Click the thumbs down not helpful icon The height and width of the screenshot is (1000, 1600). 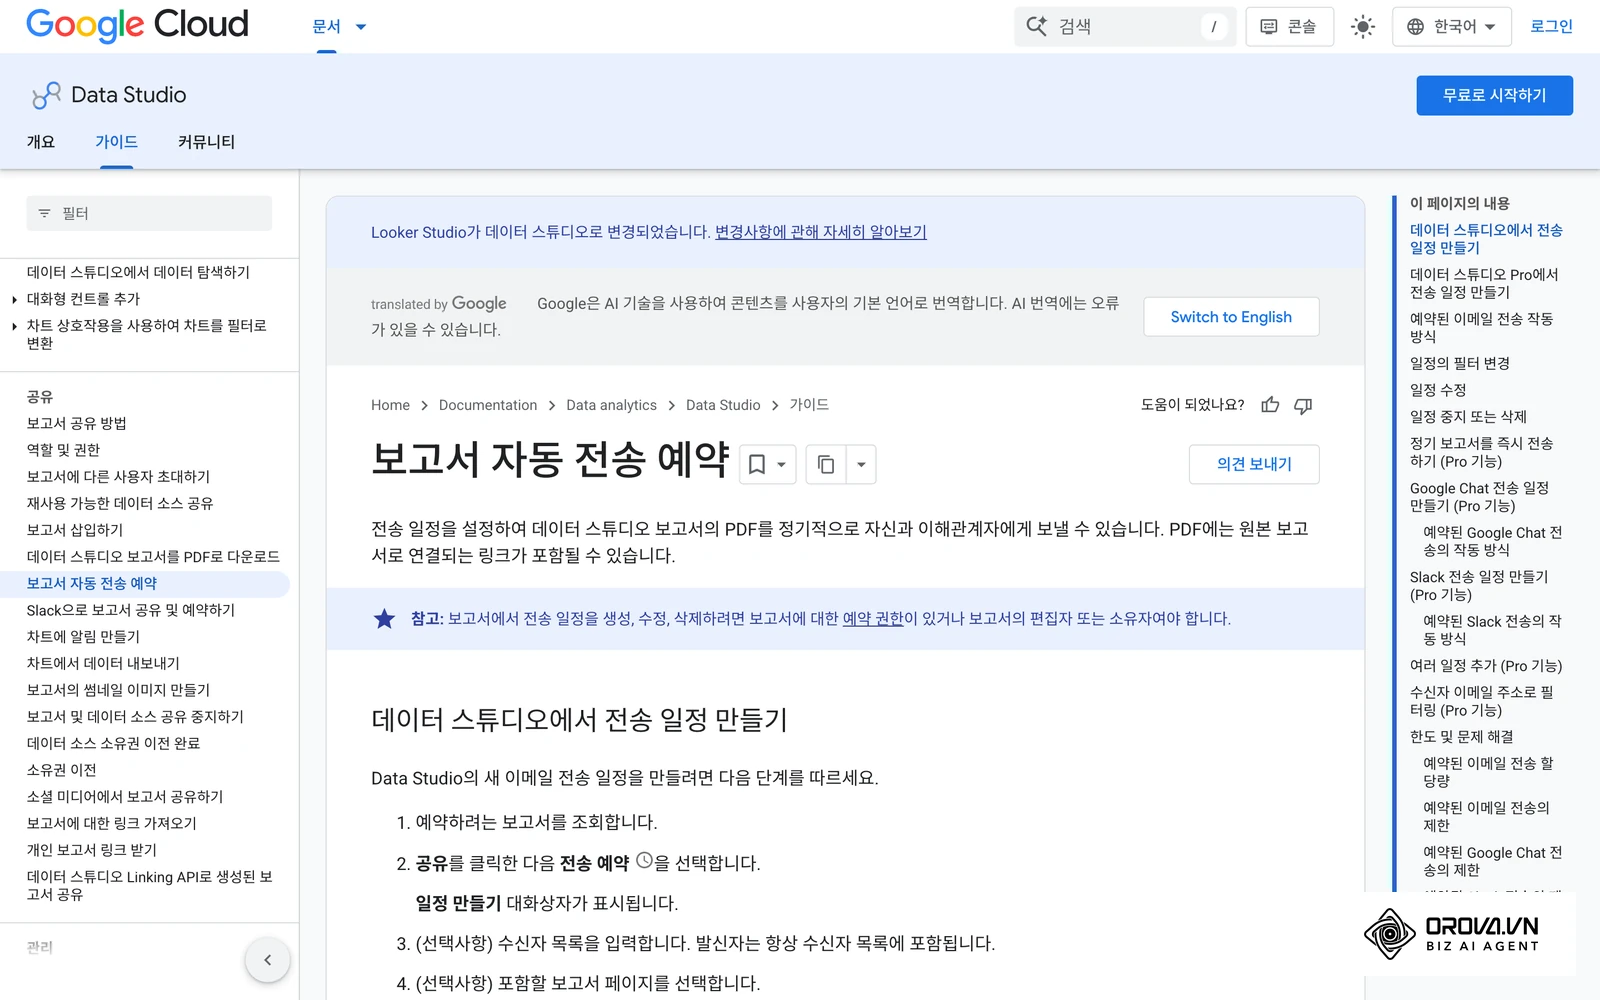point(1303,405)
